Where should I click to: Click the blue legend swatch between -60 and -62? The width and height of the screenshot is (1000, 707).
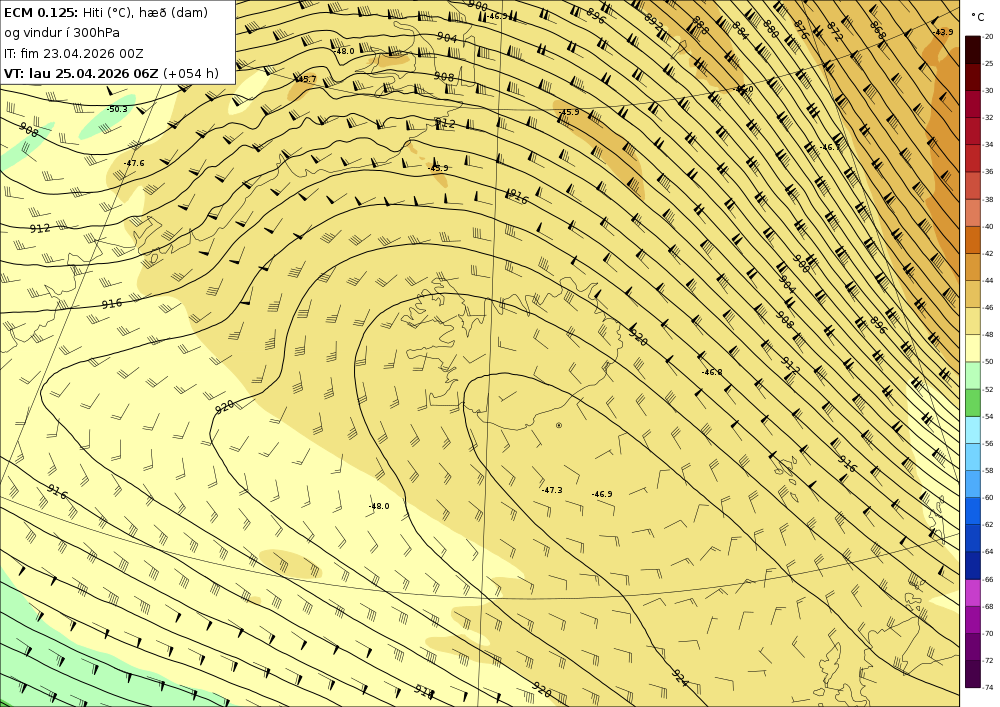pyautogui.click(x=973, y=511)
